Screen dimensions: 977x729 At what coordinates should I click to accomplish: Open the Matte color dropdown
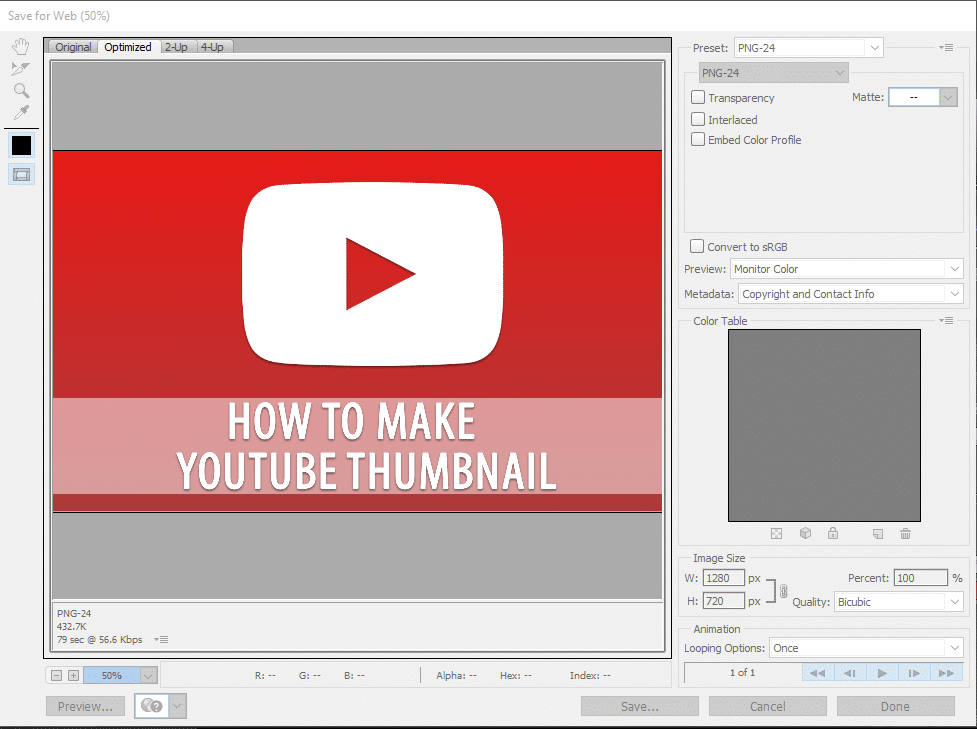coord(948,97)
